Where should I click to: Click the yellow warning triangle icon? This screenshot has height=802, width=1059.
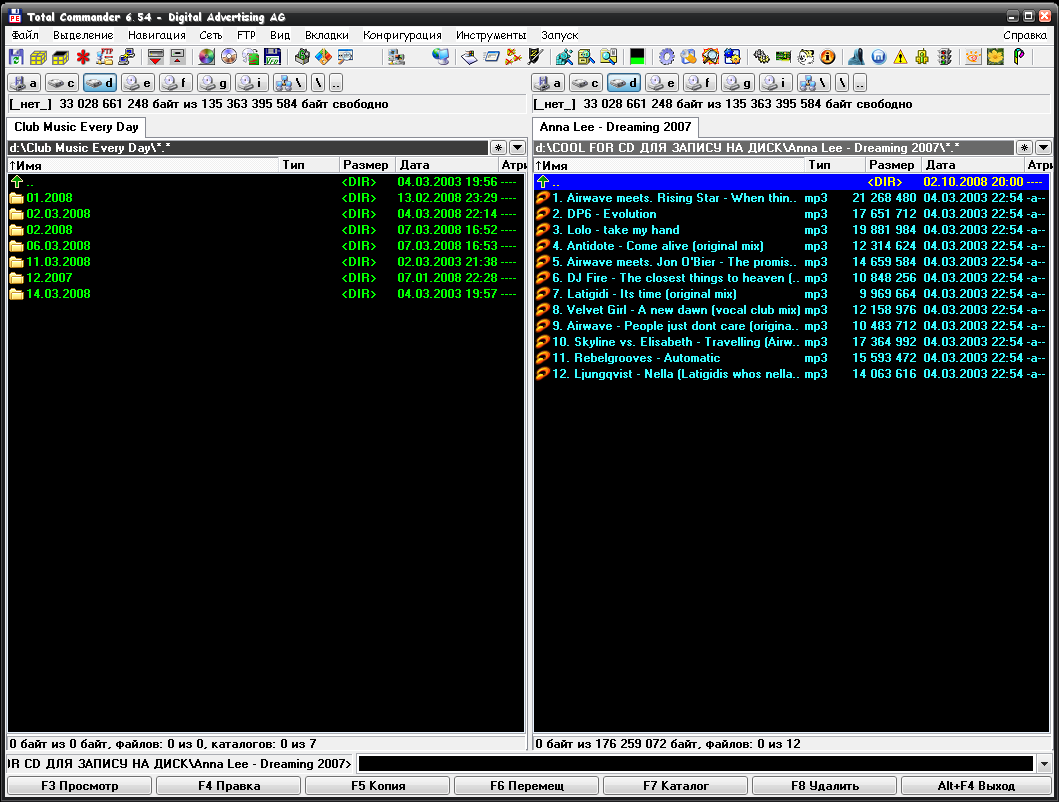(900, 57)
